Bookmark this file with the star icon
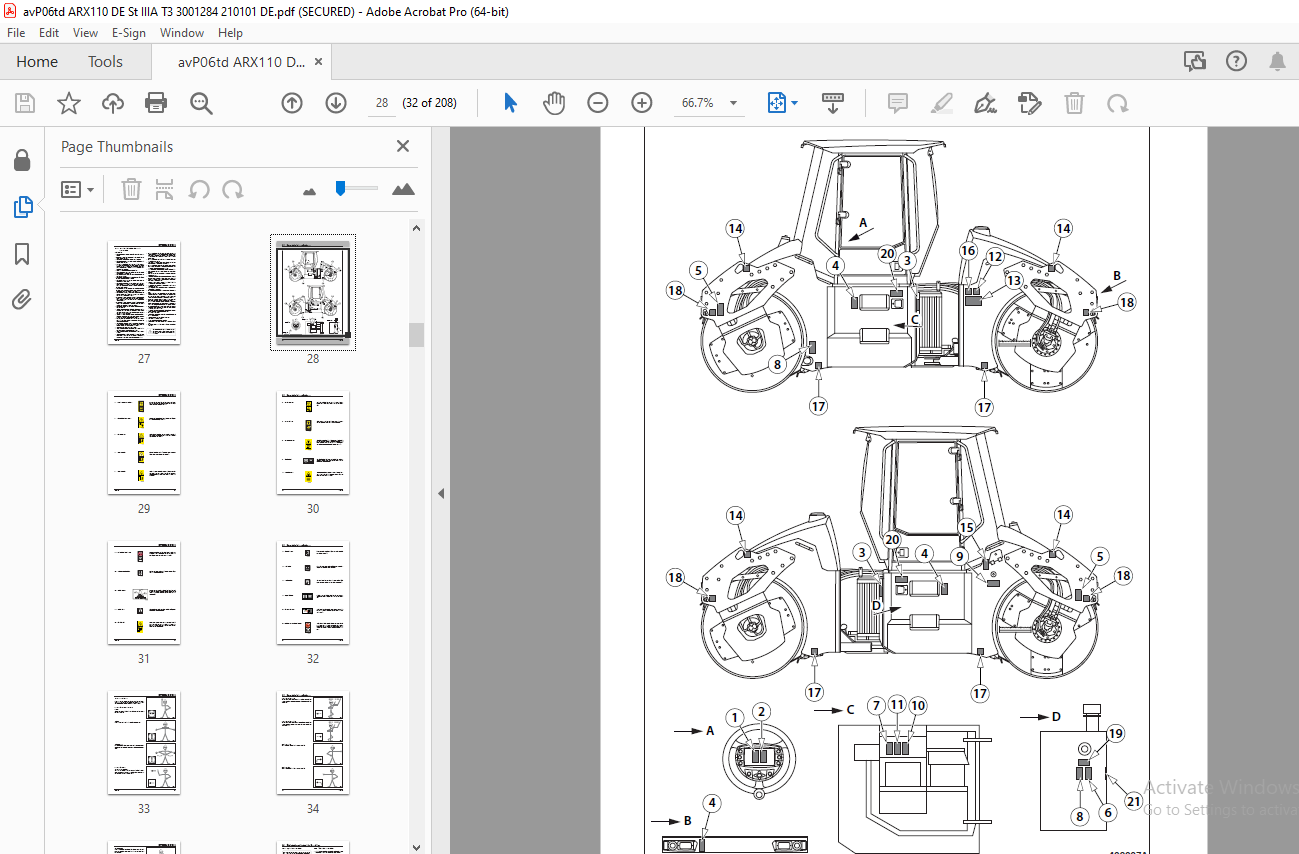 [x=68, y=103]
